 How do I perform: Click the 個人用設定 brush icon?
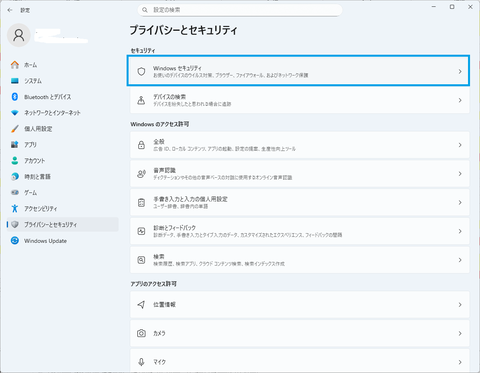[15, 129]
